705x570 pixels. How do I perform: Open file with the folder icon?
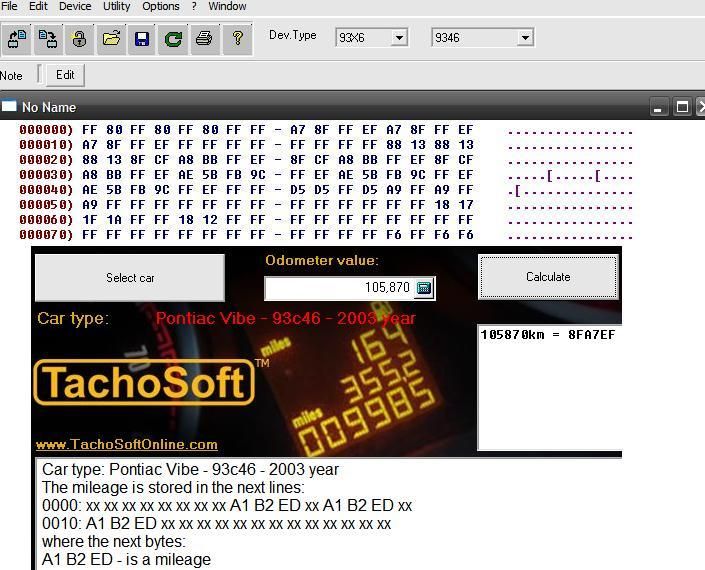[111, 39]
